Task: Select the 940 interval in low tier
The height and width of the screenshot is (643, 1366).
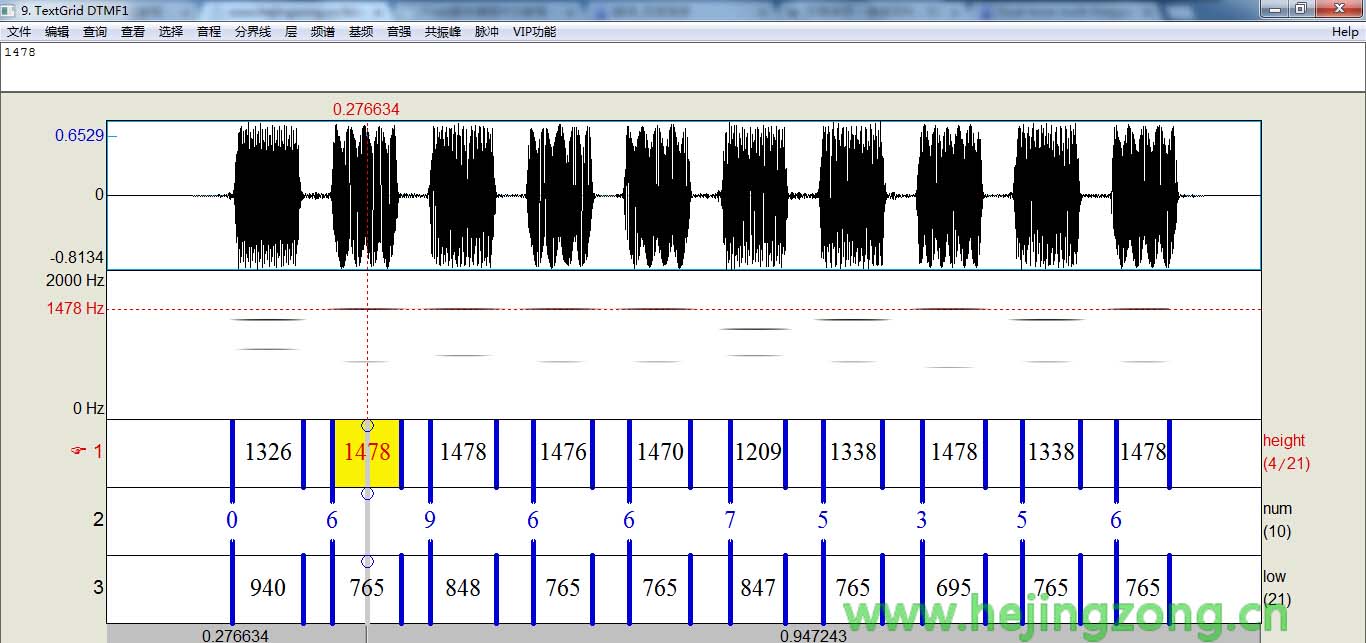Action: point(267,588)
